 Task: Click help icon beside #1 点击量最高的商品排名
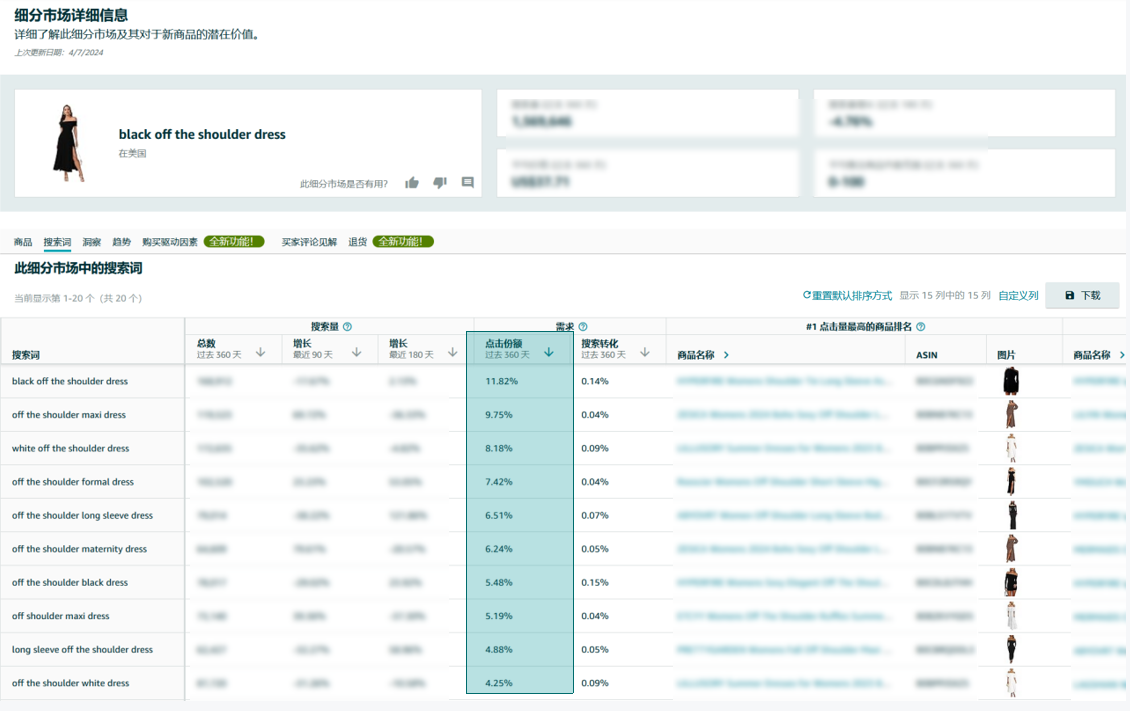pyautogui.click(x=921, y=327)
